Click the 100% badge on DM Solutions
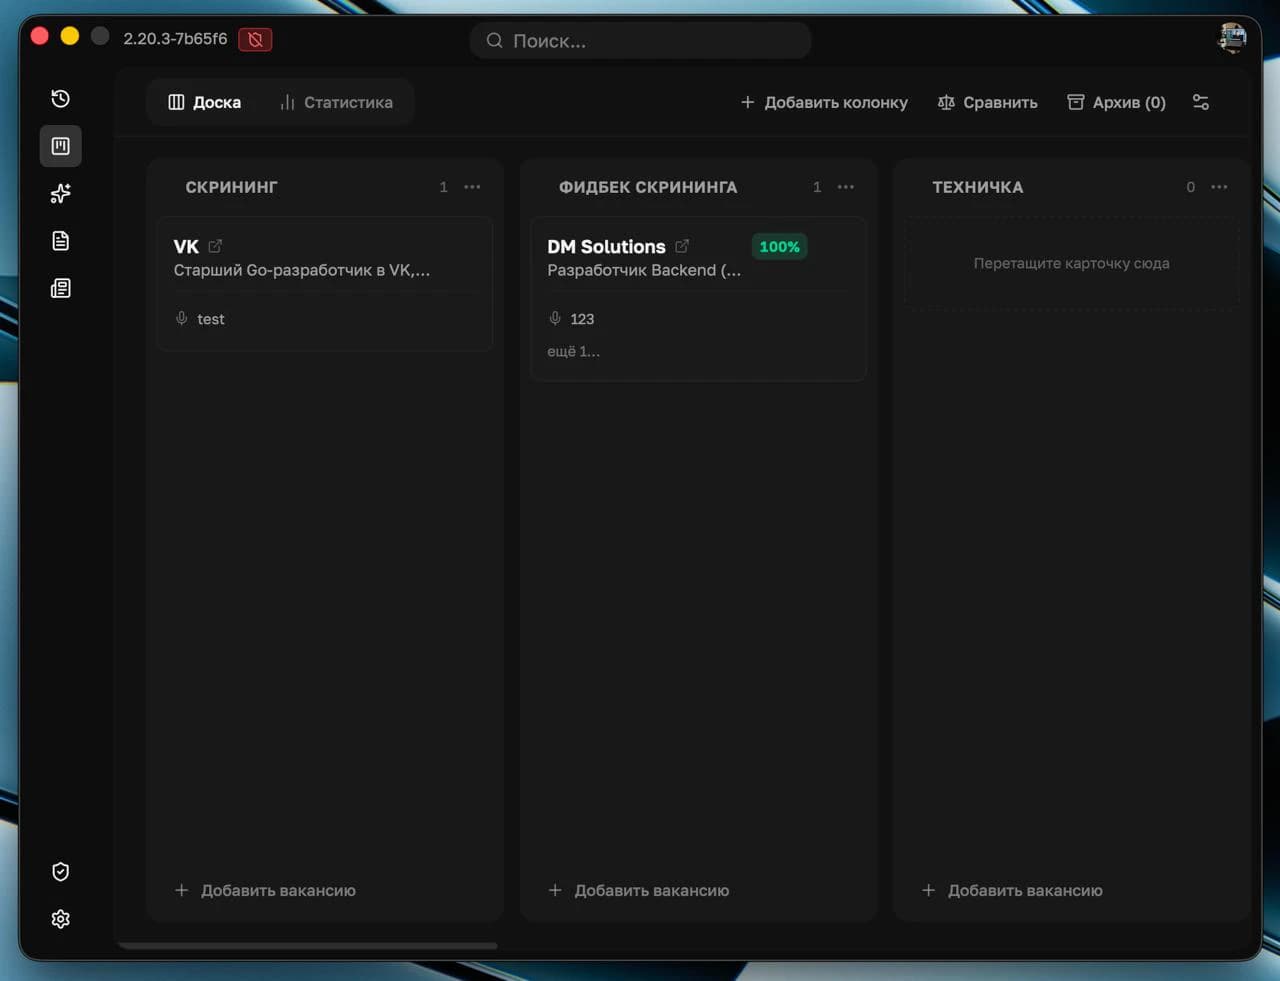Viewport: 1280px width, 981px height. point(779,246)
